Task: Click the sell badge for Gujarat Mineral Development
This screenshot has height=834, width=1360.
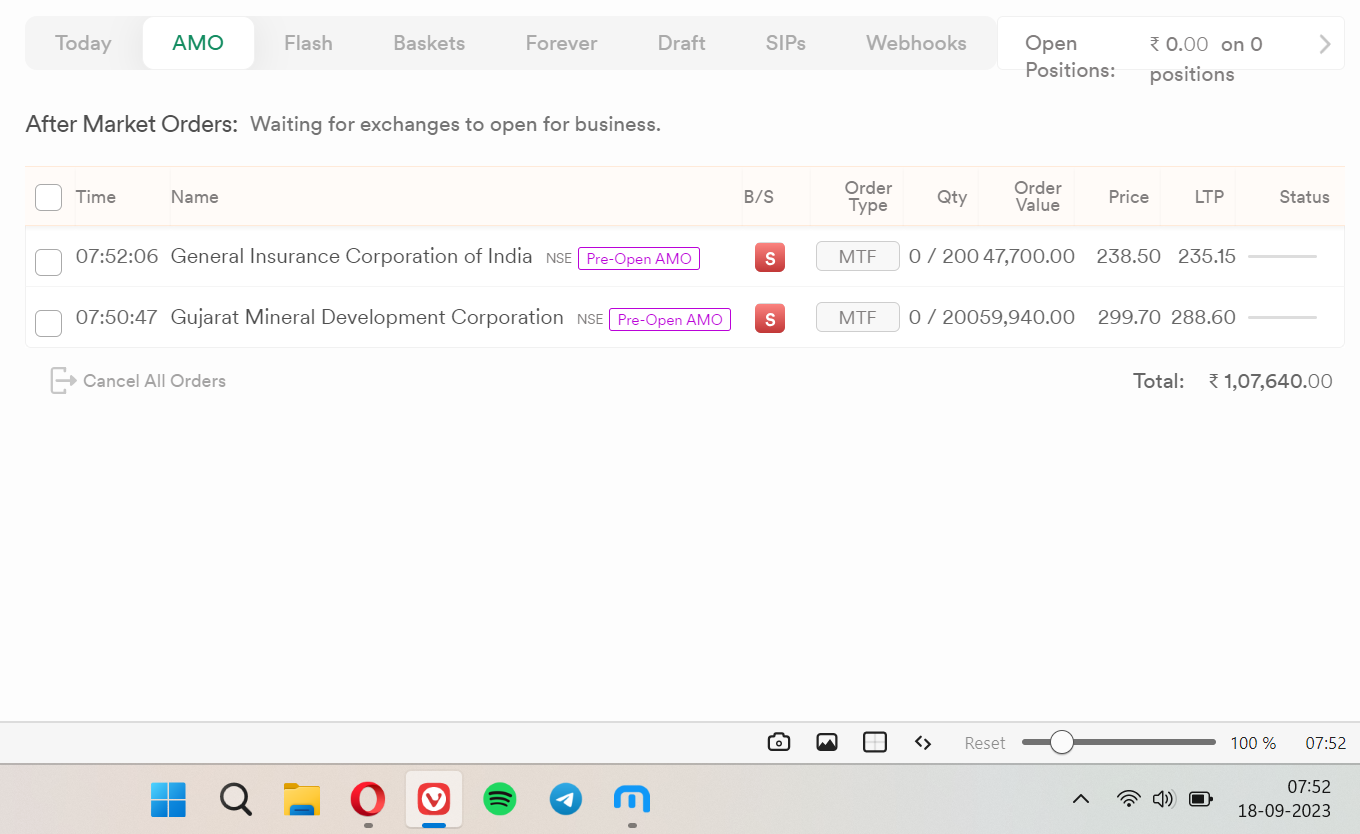Action: [770, 318]
